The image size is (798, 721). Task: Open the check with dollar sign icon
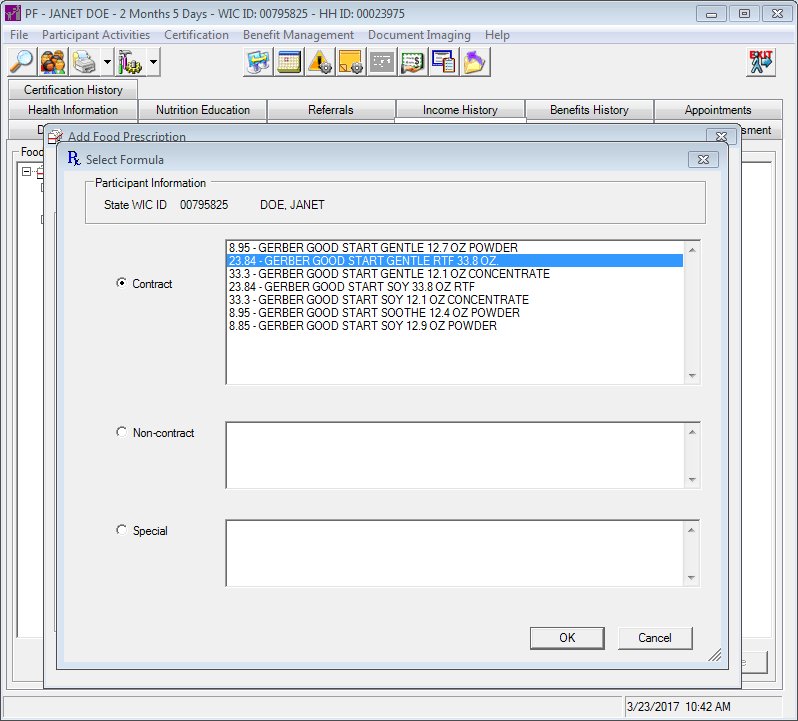coord(413,62)
